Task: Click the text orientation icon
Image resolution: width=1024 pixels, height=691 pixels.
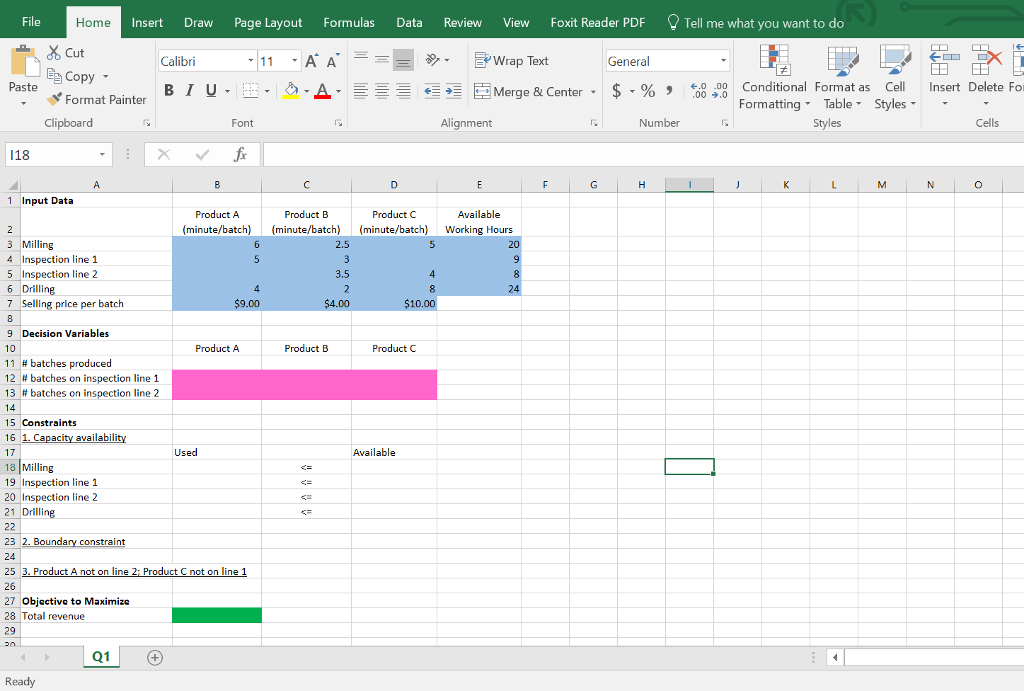Action: click(x=432, y=60)
